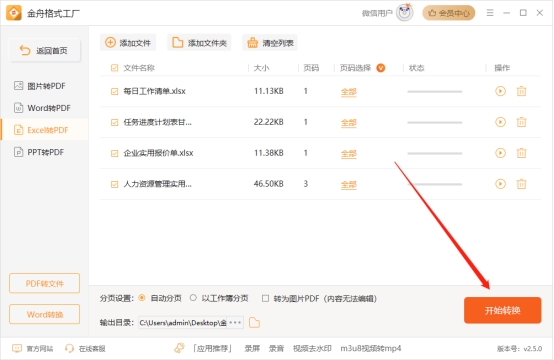554x360 pixels.
Task: Open the user avatar profile
Action: (405, 12)
